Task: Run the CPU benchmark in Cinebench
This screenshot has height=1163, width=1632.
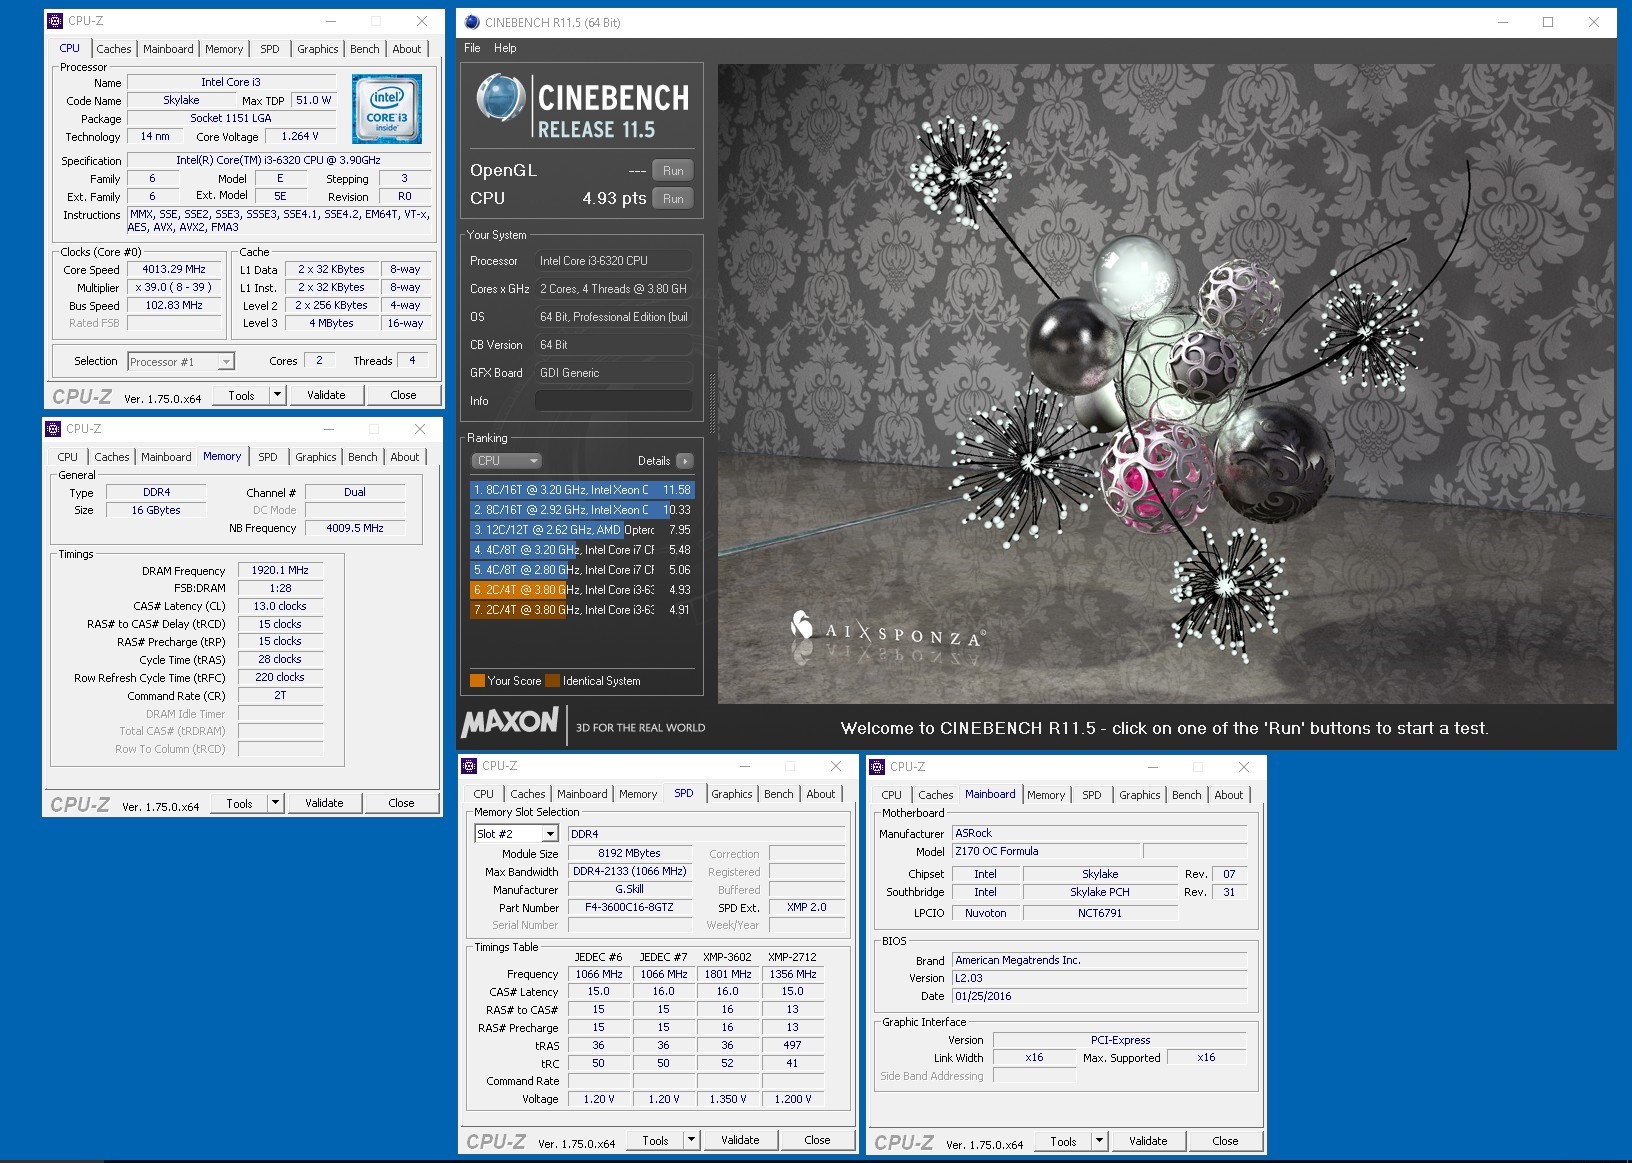Action: (x=673, y=199)
